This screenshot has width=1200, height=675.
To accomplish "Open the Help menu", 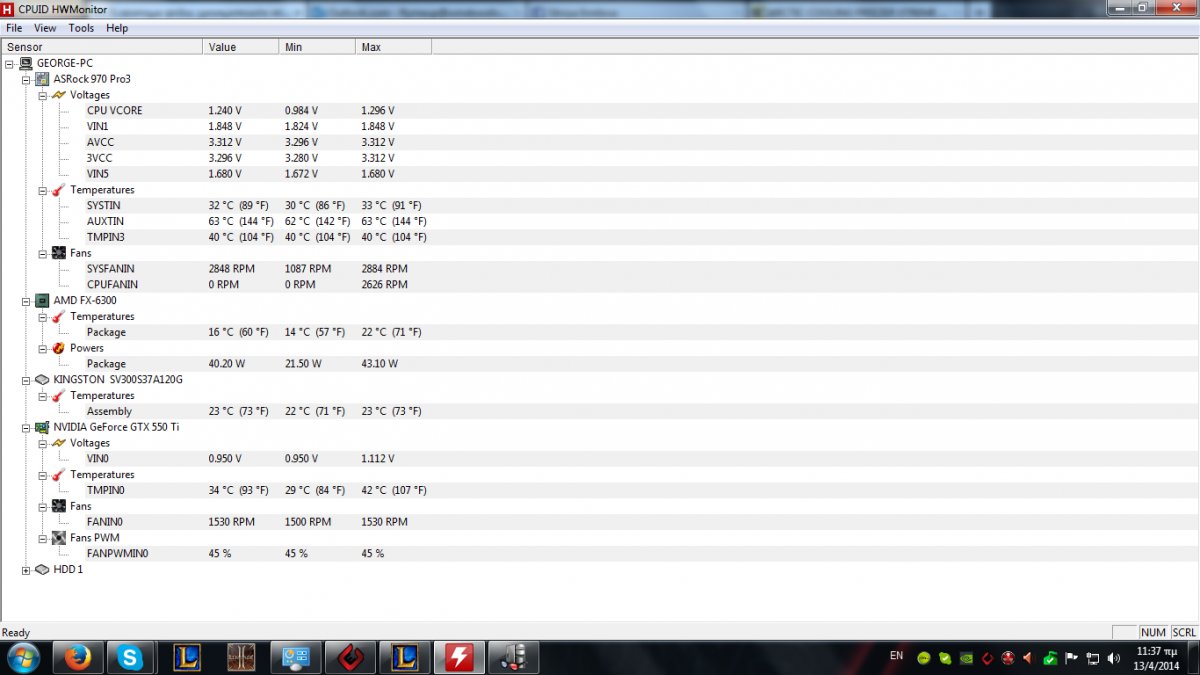I will click(117, 28).
